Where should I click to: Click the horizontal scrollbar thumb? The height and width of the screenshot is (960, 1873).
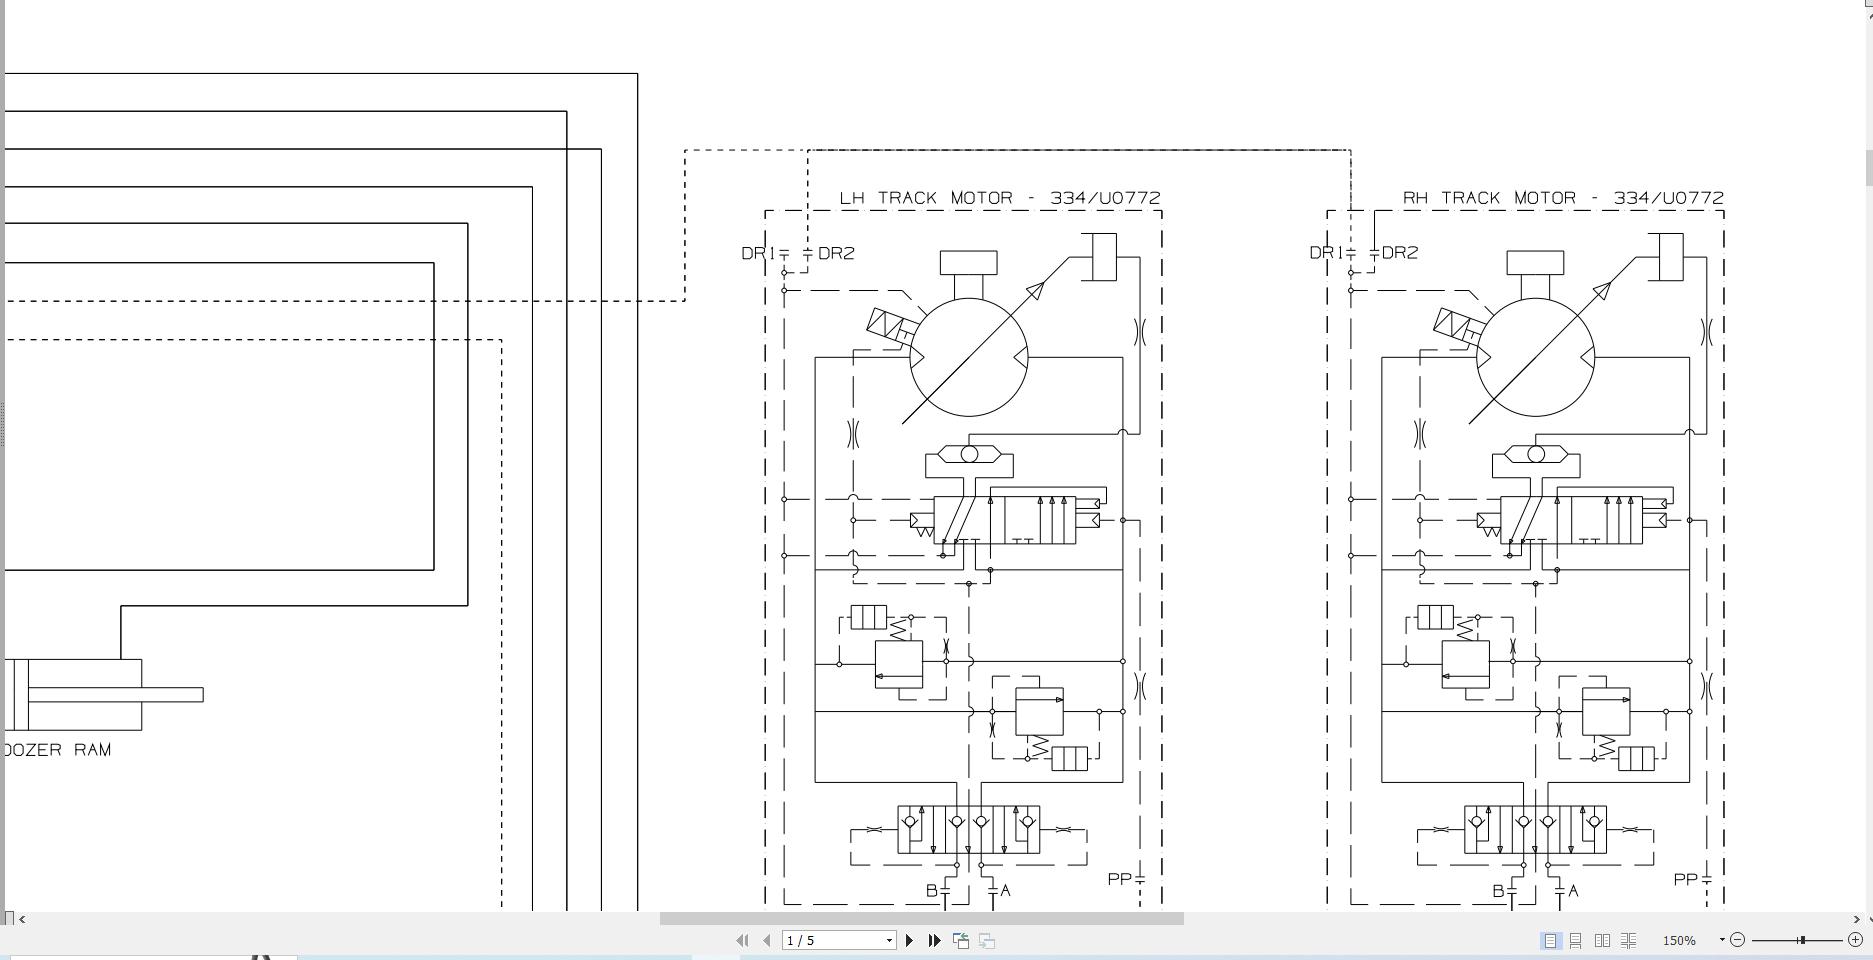pyautogui.click(x=921, y=918)
